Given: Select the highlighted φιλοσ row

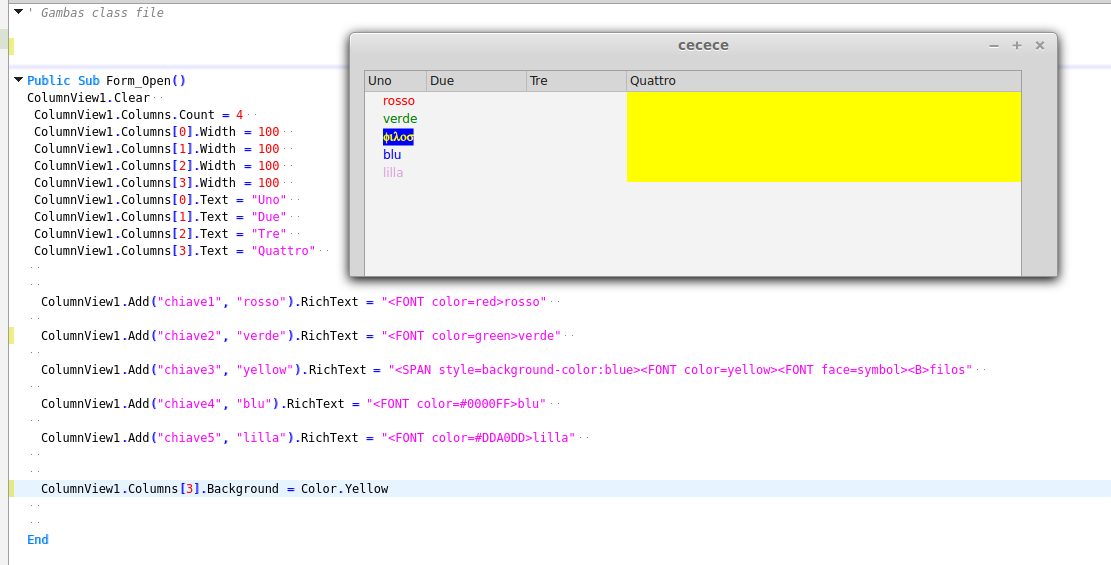Looking at the screenshot, I should [x=398, y=137].
